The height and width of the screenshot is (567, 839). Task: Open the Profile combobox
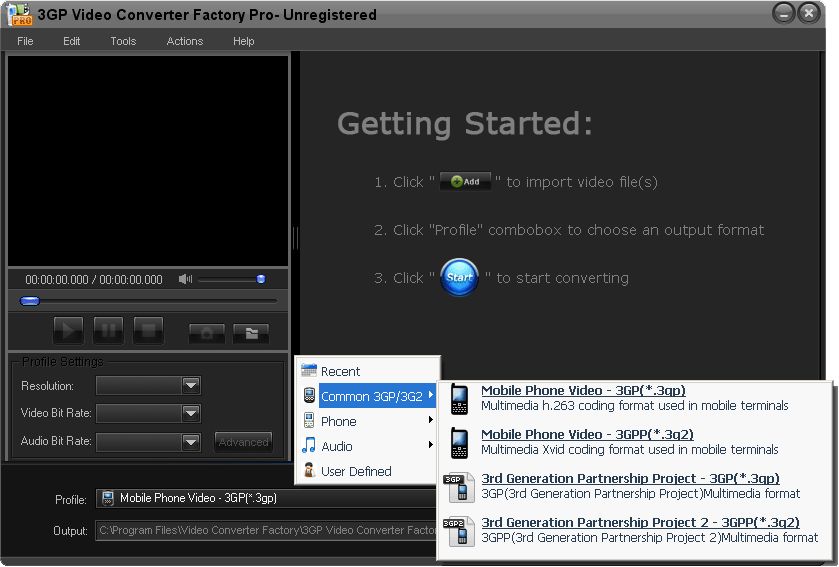pyautogui.click(x=266, y=498)
